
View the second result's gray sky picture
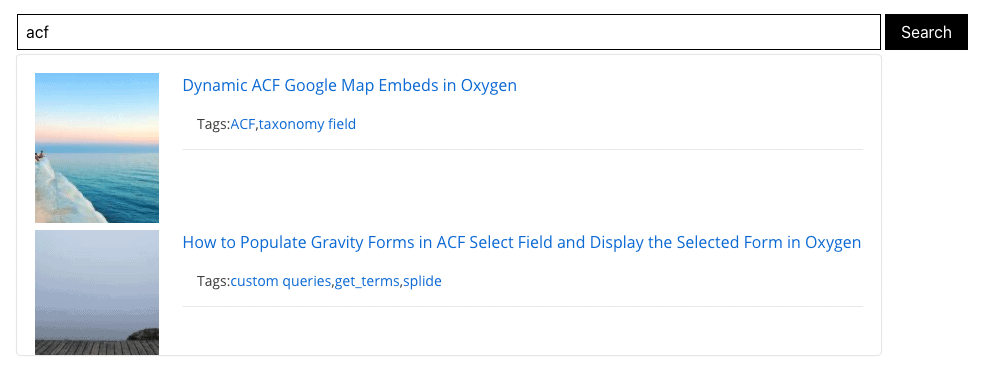tap(97, 292)
